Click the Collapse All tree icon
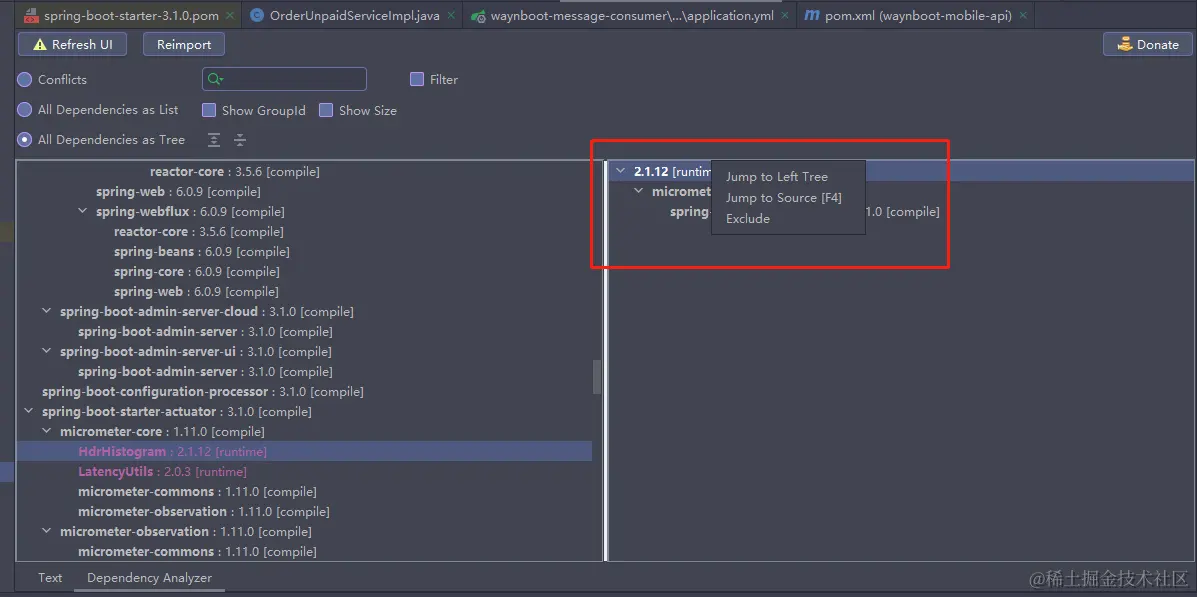The image size is (1197, 597). pos(240,140)
